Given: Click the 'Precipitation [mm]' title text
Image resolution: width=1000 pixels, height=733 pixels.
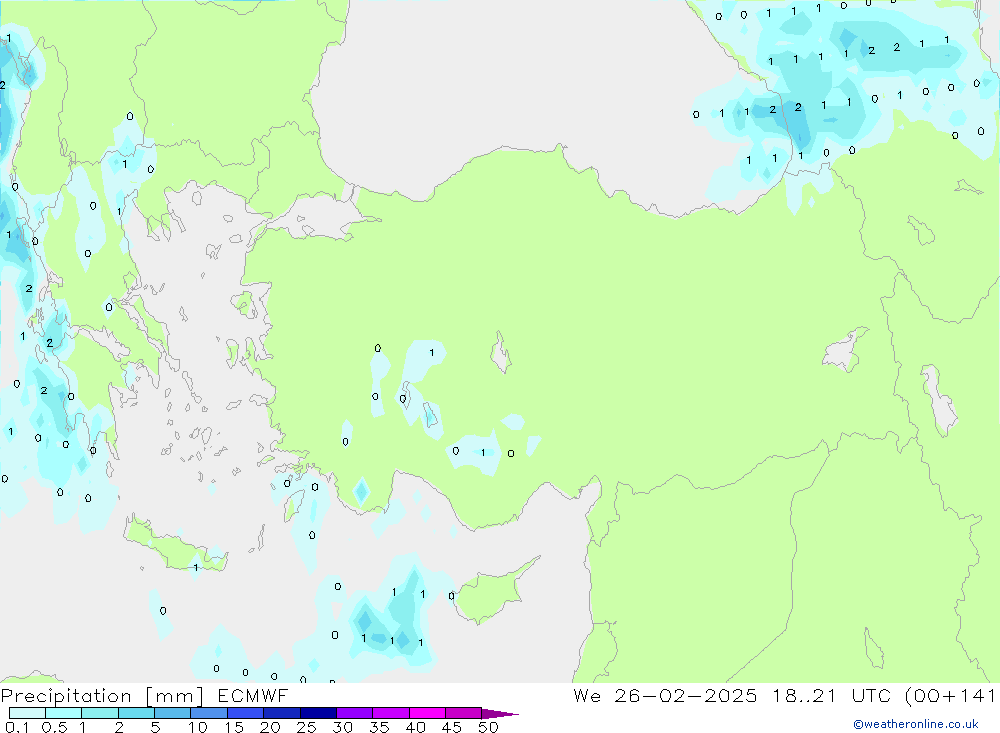Looking at the screenshot, I should [102, 696].
